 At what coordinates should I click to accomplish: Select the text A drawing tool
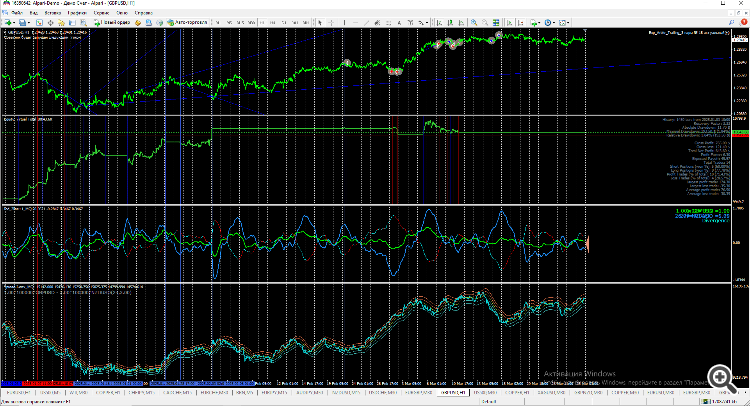(399, 22)
